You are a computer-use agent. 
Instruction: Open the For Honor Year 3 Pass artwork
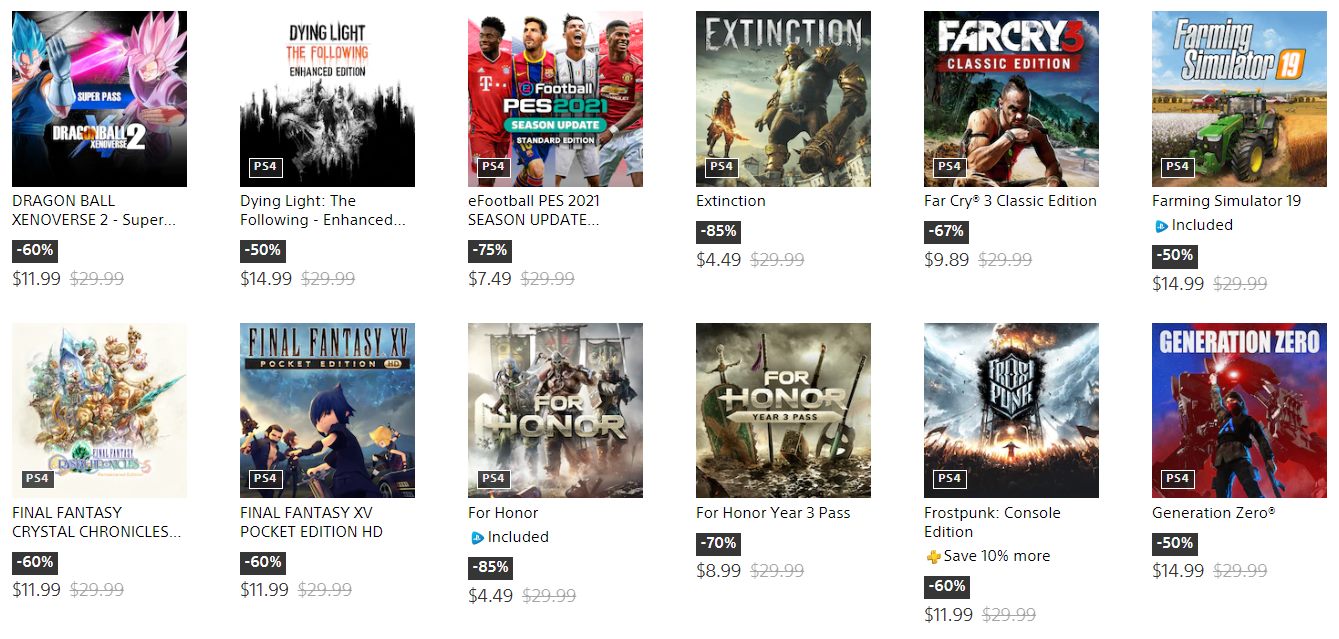(783, 410)
